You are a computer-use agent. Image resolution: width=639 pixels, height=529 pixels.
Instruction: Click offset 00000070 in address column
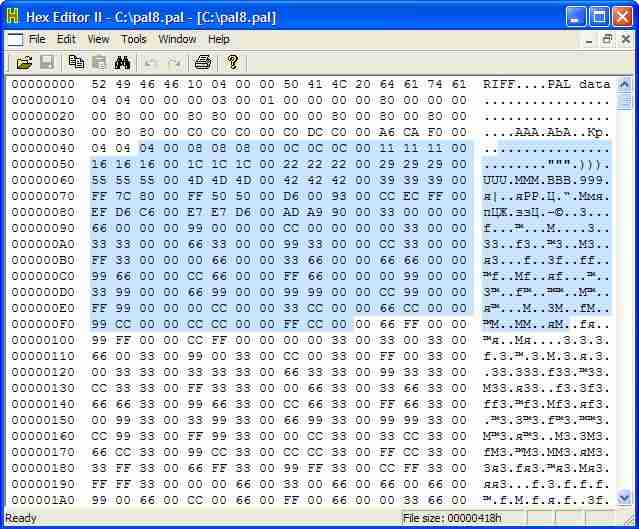point(43,196)
